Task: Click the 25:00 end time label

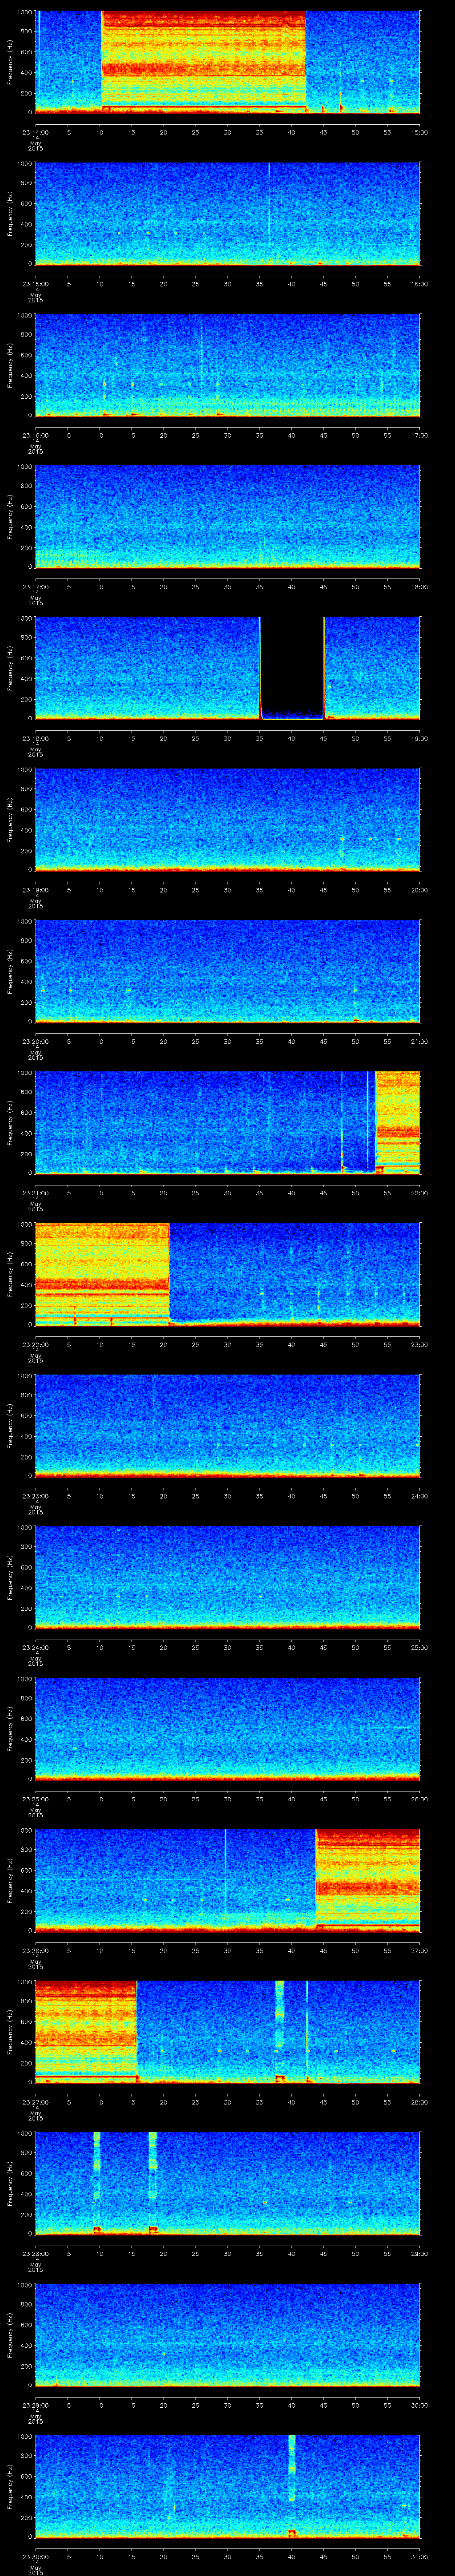Action: coord(420,1647)
